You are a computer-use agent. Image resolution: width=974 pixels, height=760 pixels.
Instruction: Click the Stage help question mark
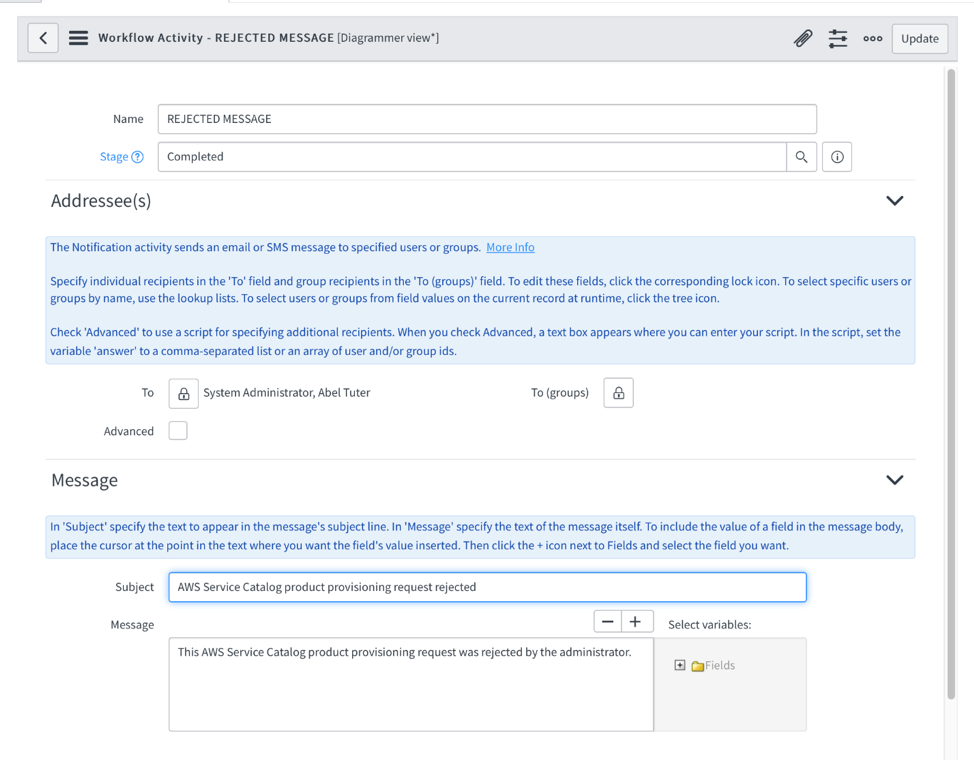pos(136,156)
